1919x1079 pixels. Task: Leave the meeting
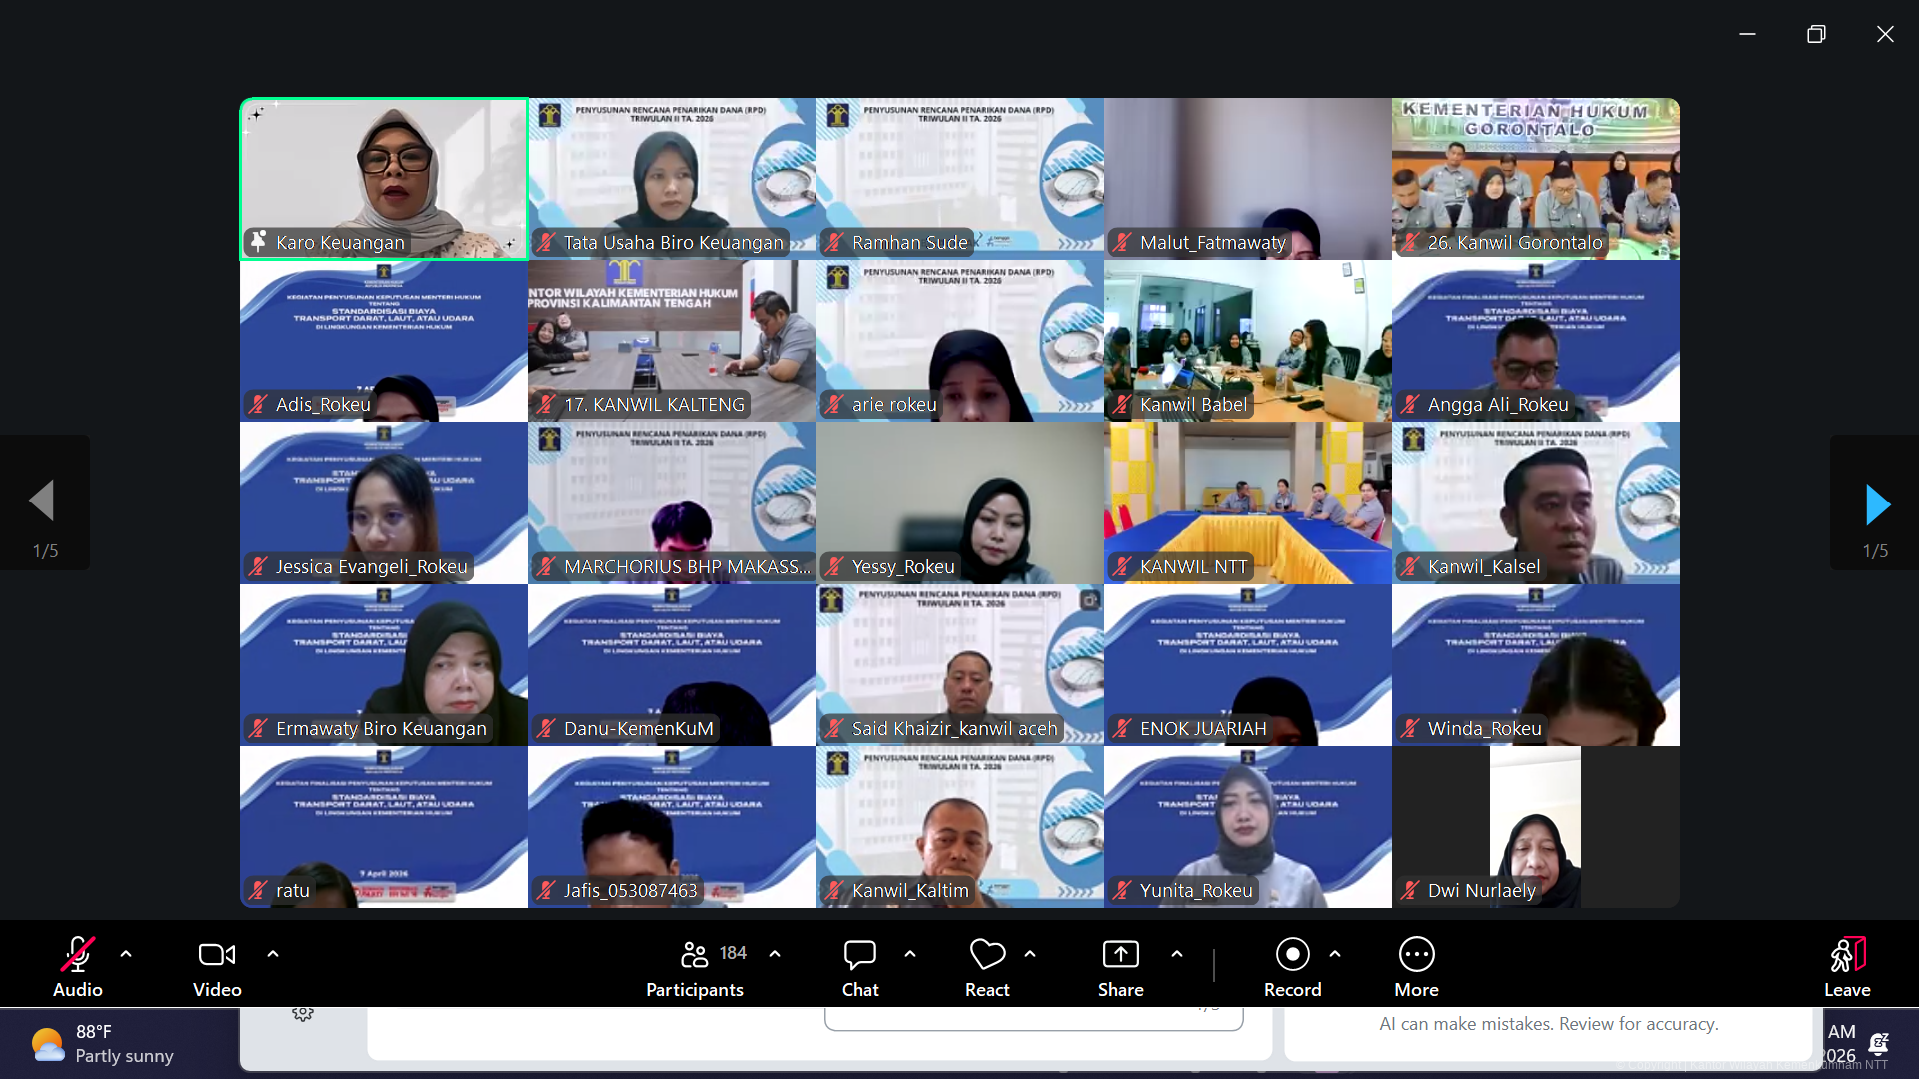(x=1846, y=966)
